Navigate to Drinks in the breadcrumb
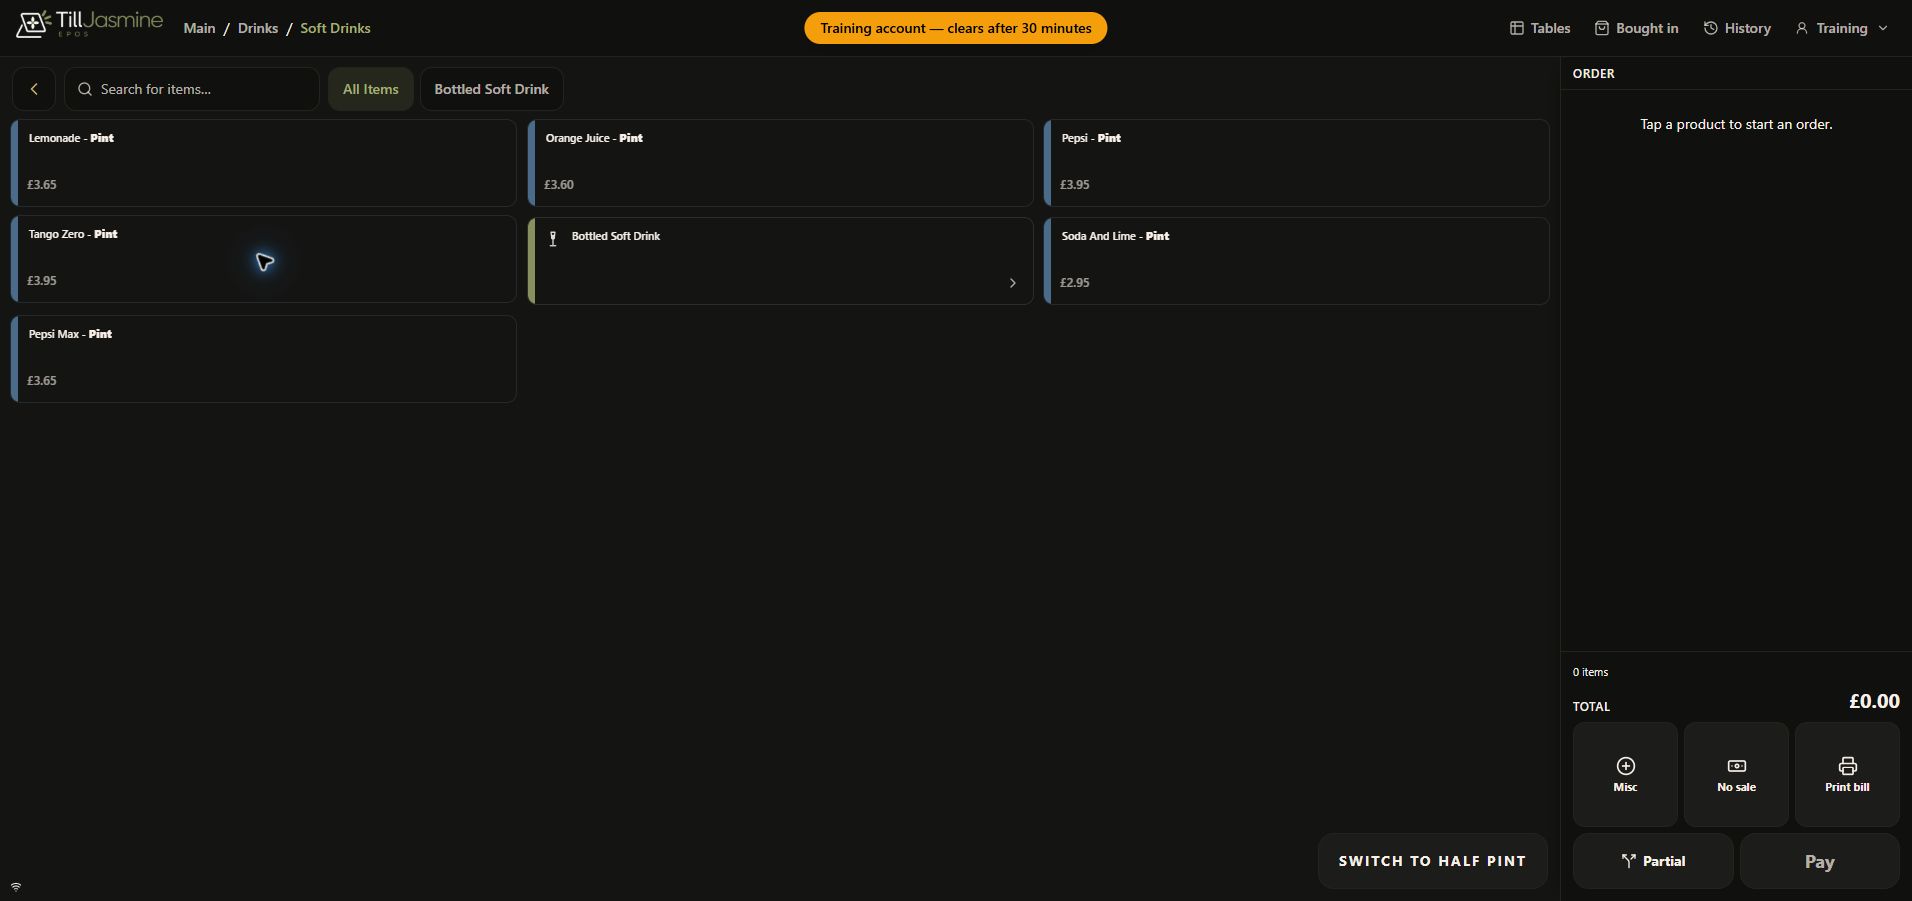The height and width of the screenshot is (901, 1912). 258,28
